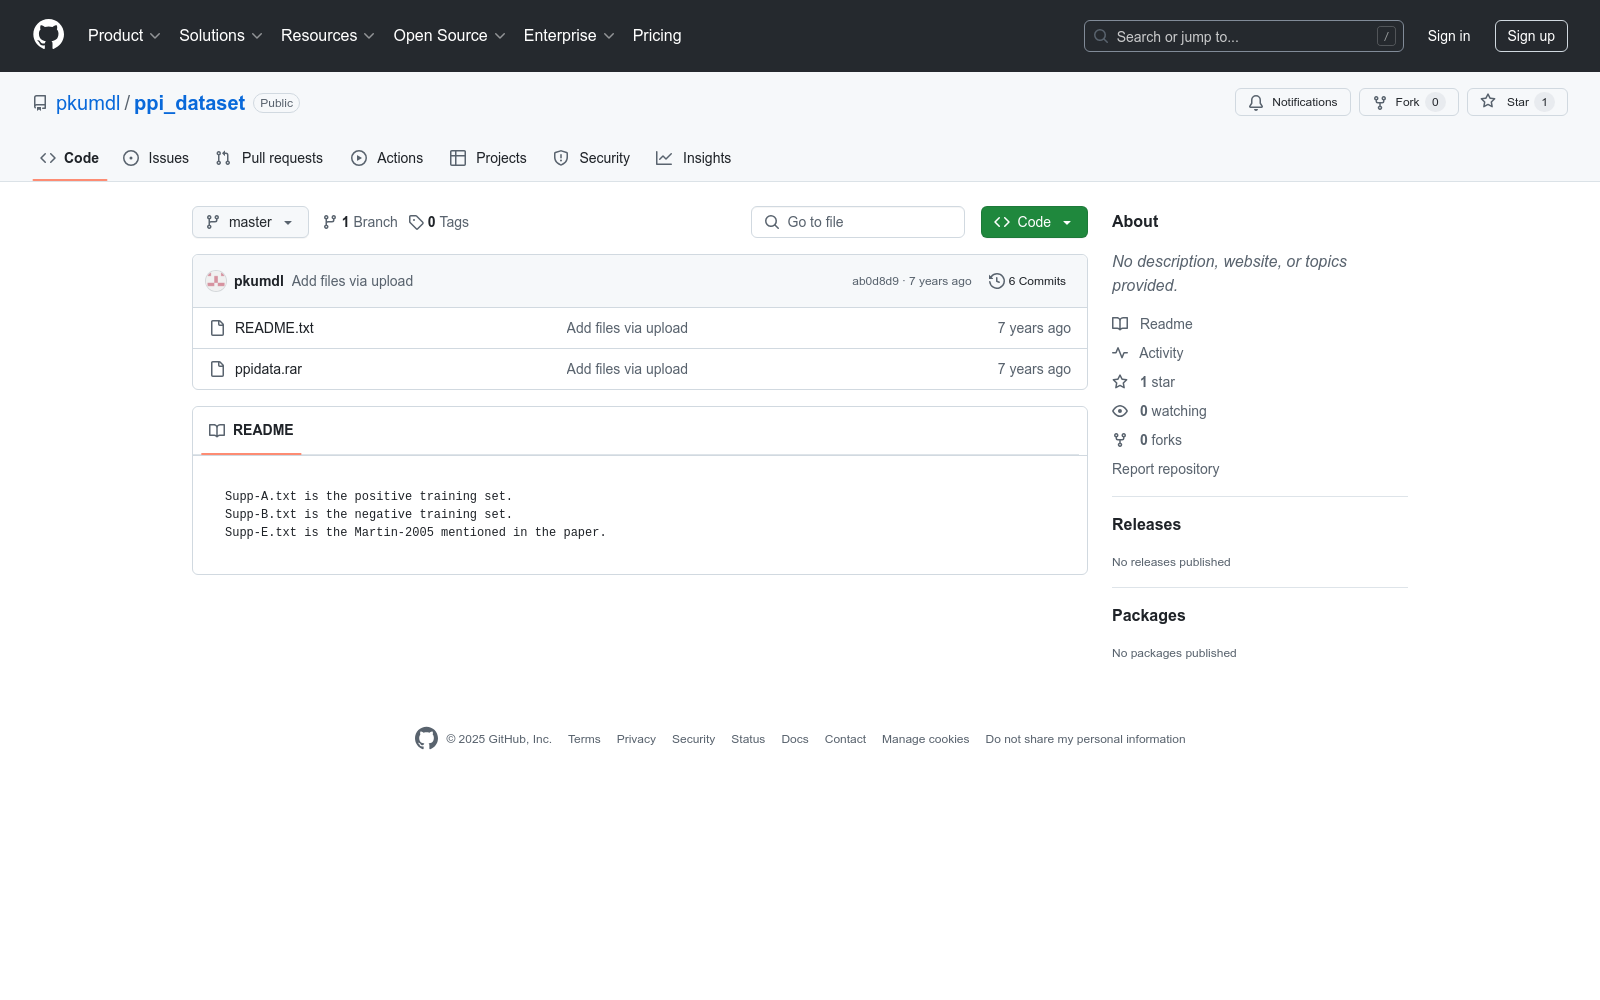Click the repository icon beside pkumdl

coord(40,103)
